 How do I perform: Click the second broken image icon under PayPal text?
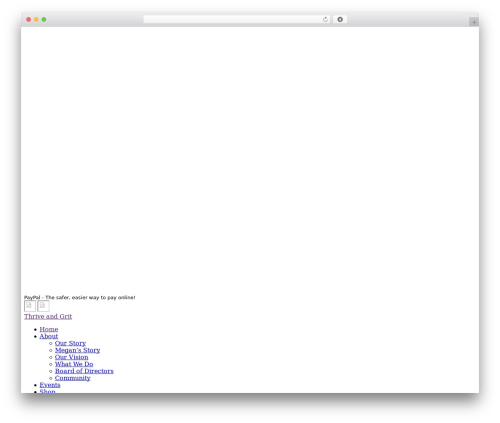click(x=43, y=306)
